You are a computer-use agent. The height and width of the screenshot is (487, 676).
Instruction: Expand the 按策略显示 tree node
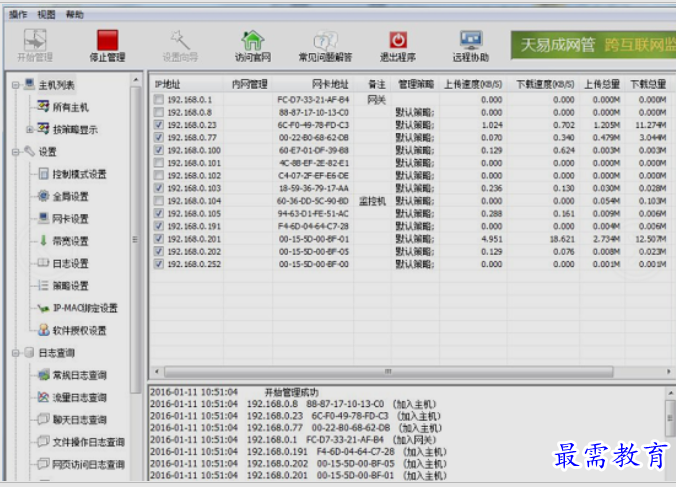(29, 129)
